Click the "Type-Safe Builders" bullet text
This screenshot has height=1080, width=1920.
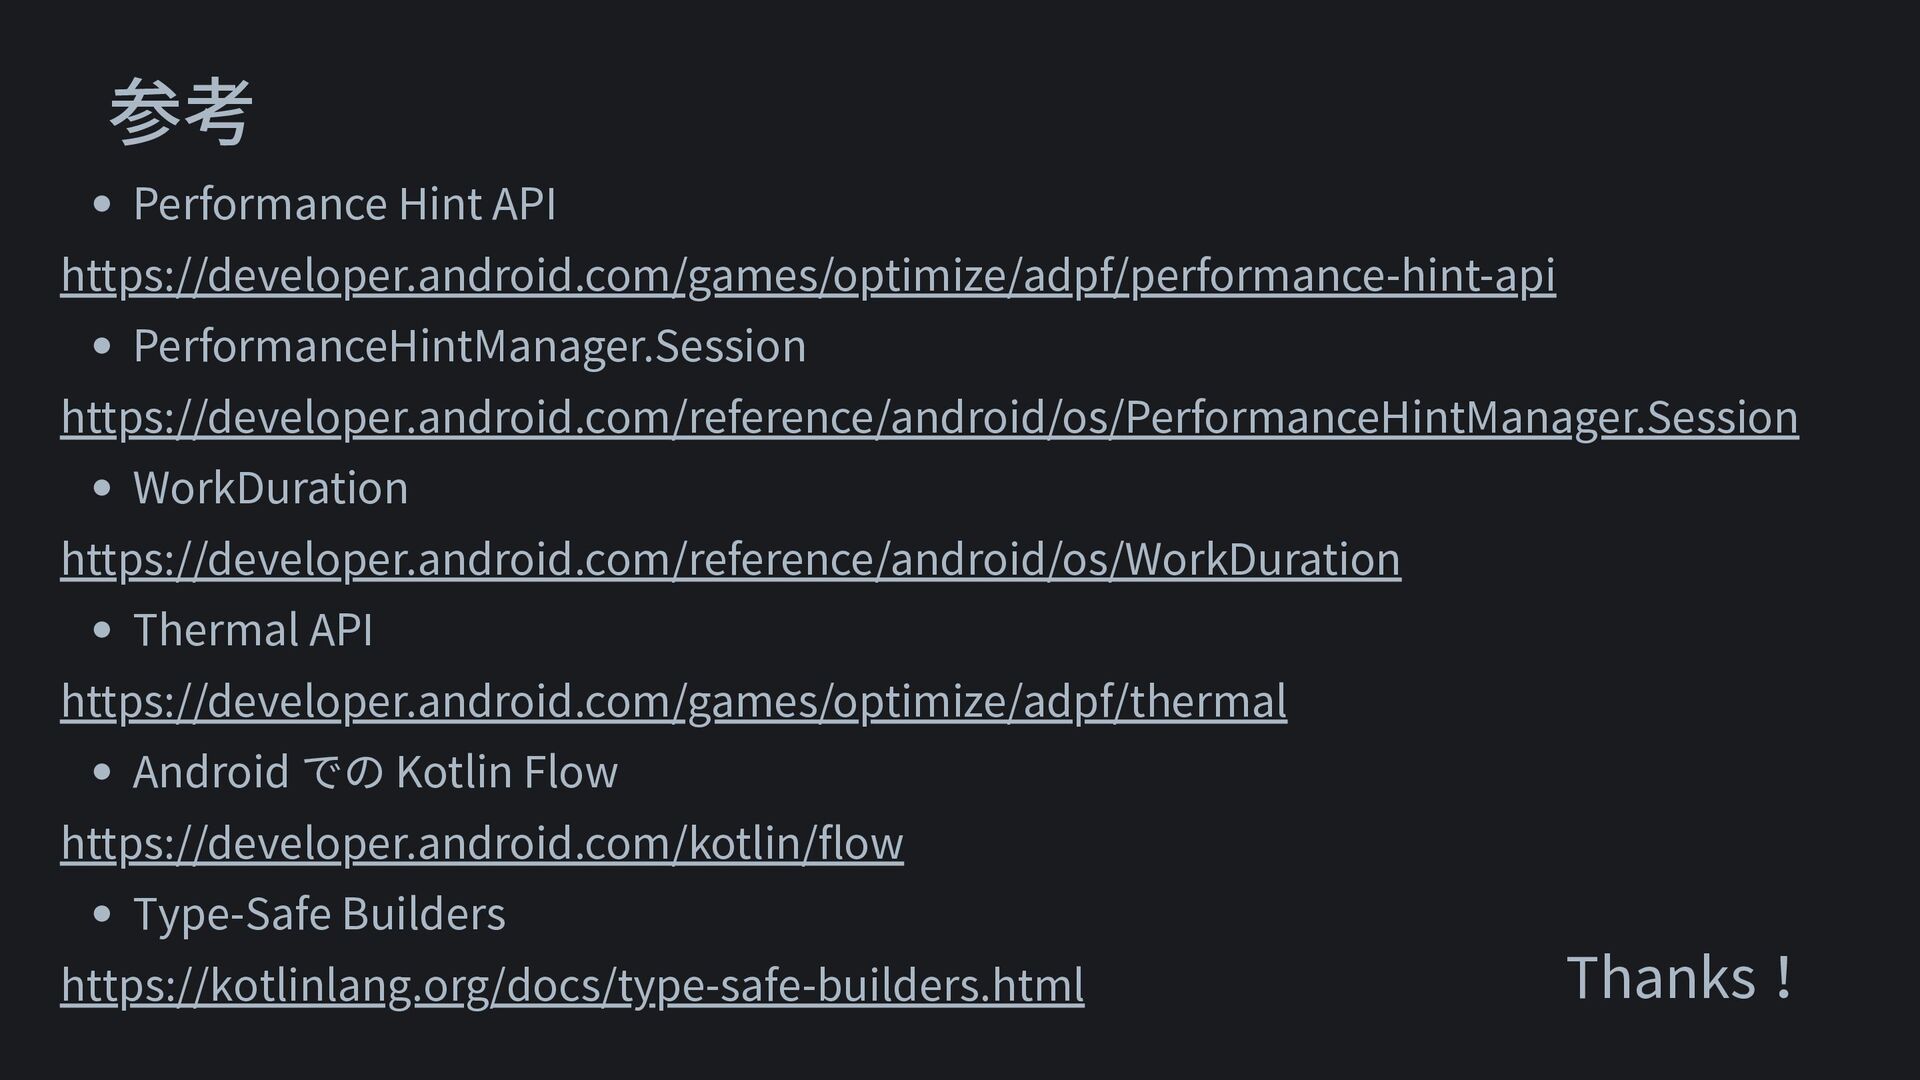(x=319, y=914)
